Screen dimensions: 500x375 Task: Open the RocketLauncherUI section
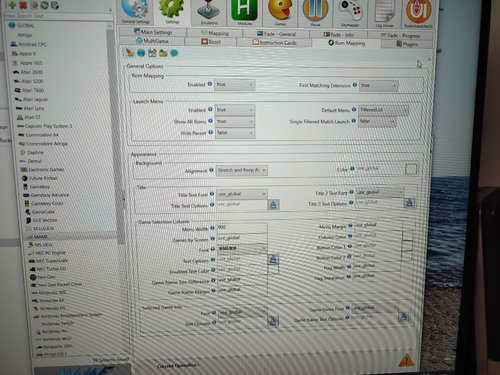tap(419, 14)
